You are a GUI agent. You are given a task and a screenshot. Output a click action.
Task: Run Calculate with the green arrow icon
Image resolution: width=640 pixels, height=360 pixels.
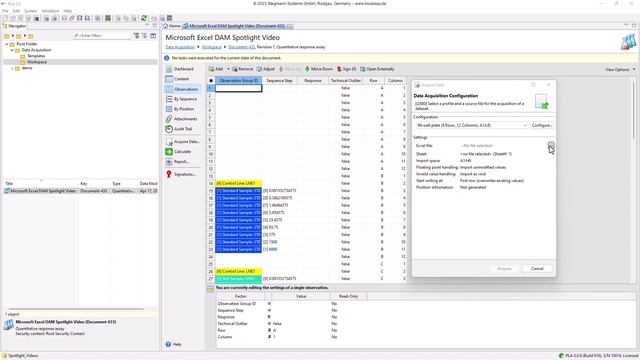coord(178,151)
